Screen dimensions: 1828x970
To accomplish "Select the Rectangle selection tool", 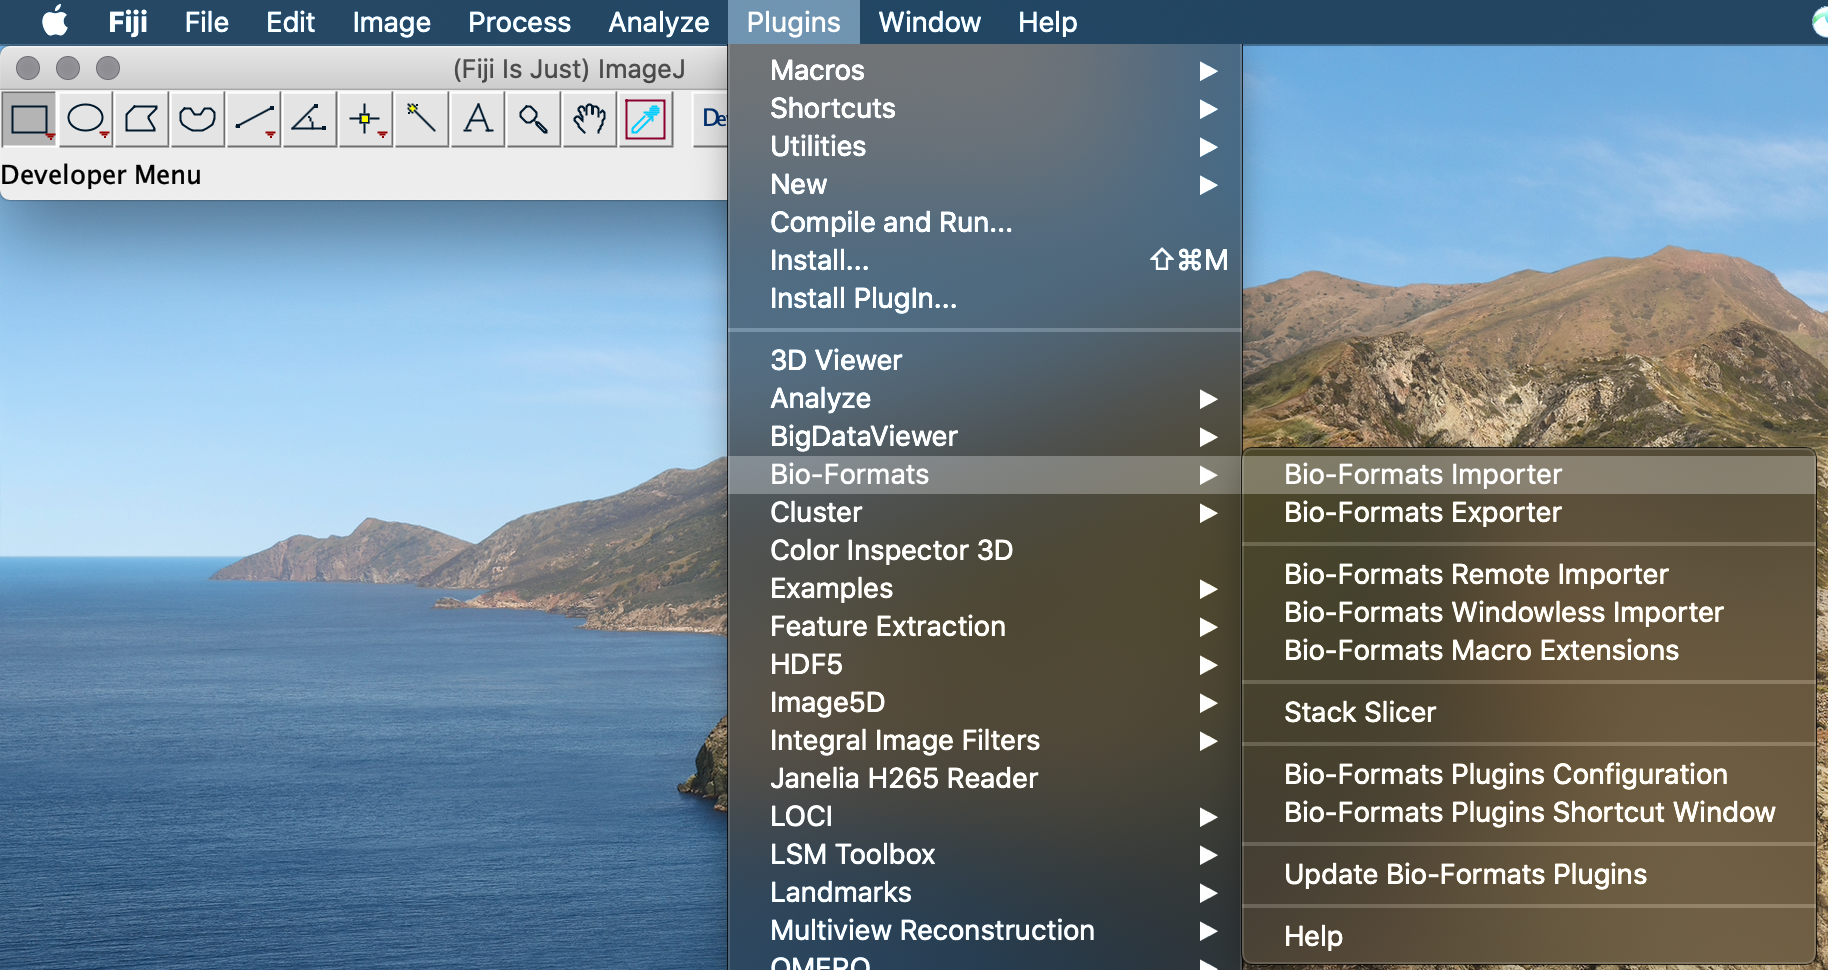I will (29, 120).
